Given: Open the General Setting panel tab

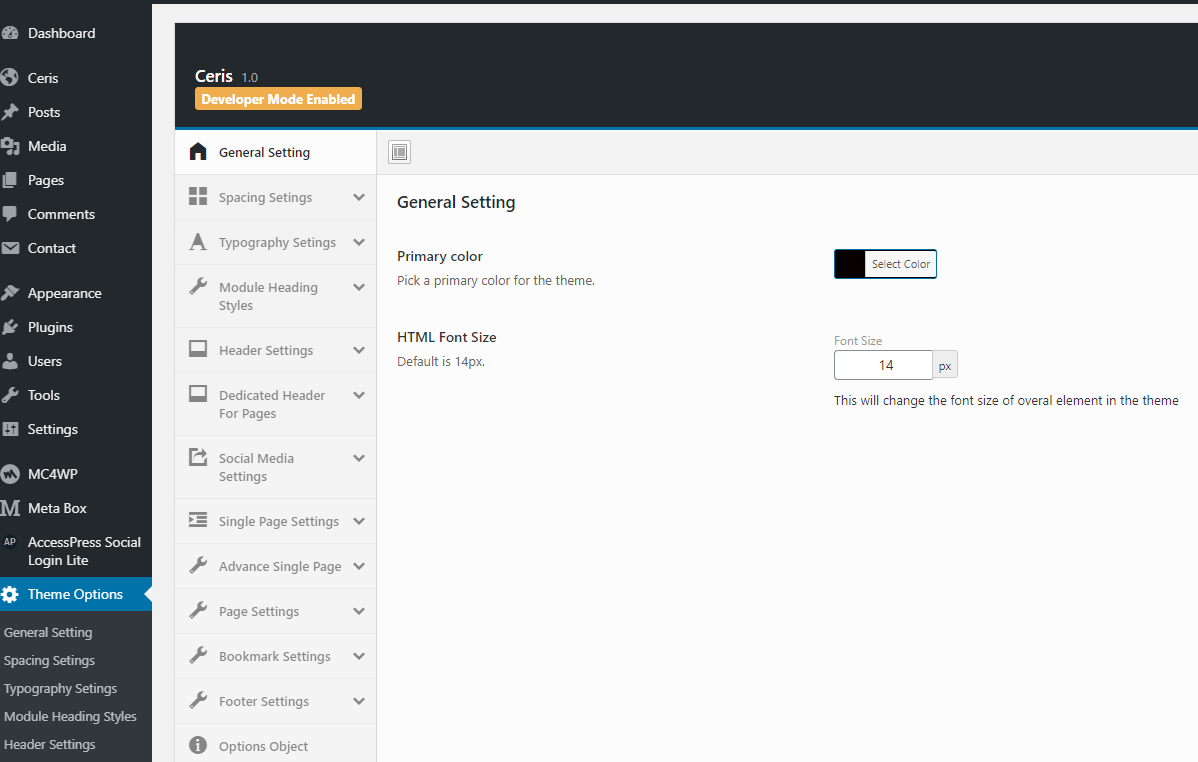Looking at the screenshot, I should point(276,152).
